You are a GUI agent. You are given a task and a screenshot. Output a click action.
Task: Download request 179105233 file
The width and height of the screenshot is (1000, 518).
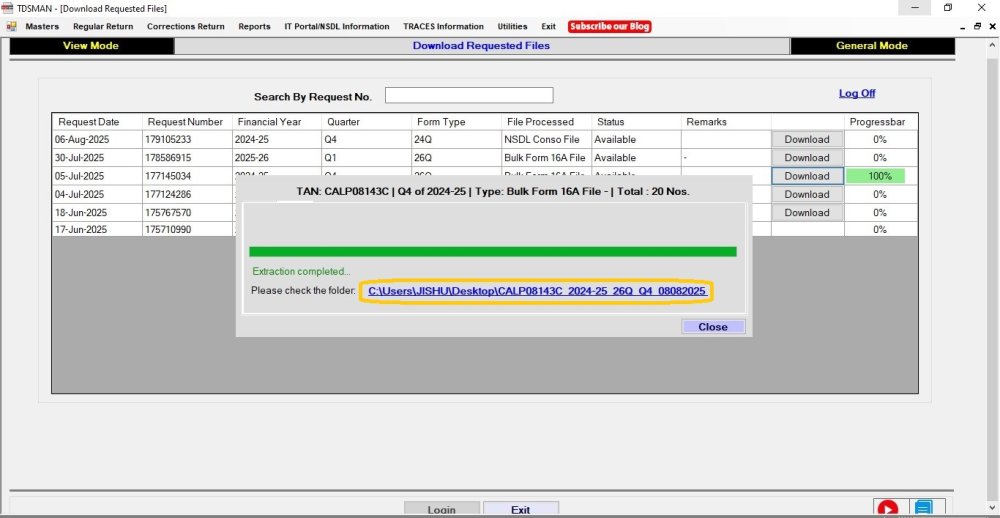[807, 139]
